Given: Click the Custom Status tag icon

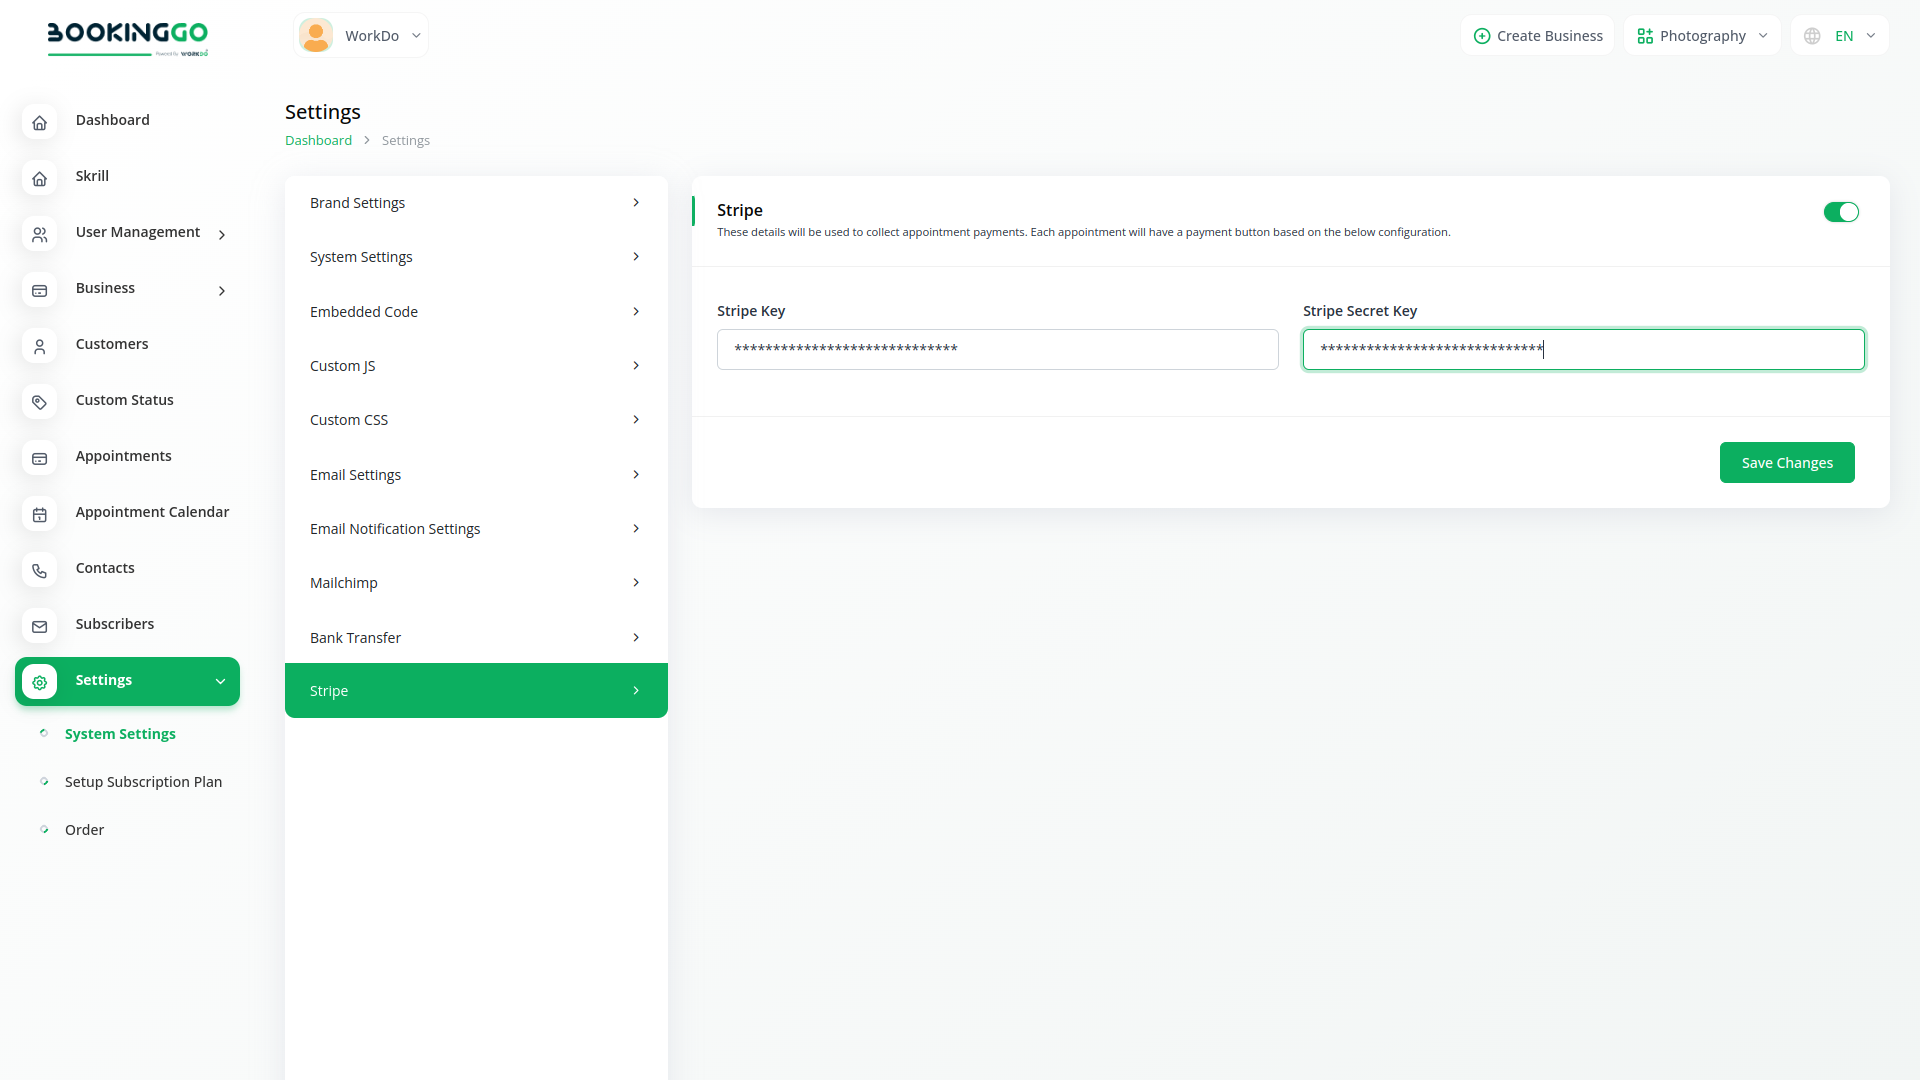Looking at the screenshot, I should pyautogui.click(x=39, y=402).
